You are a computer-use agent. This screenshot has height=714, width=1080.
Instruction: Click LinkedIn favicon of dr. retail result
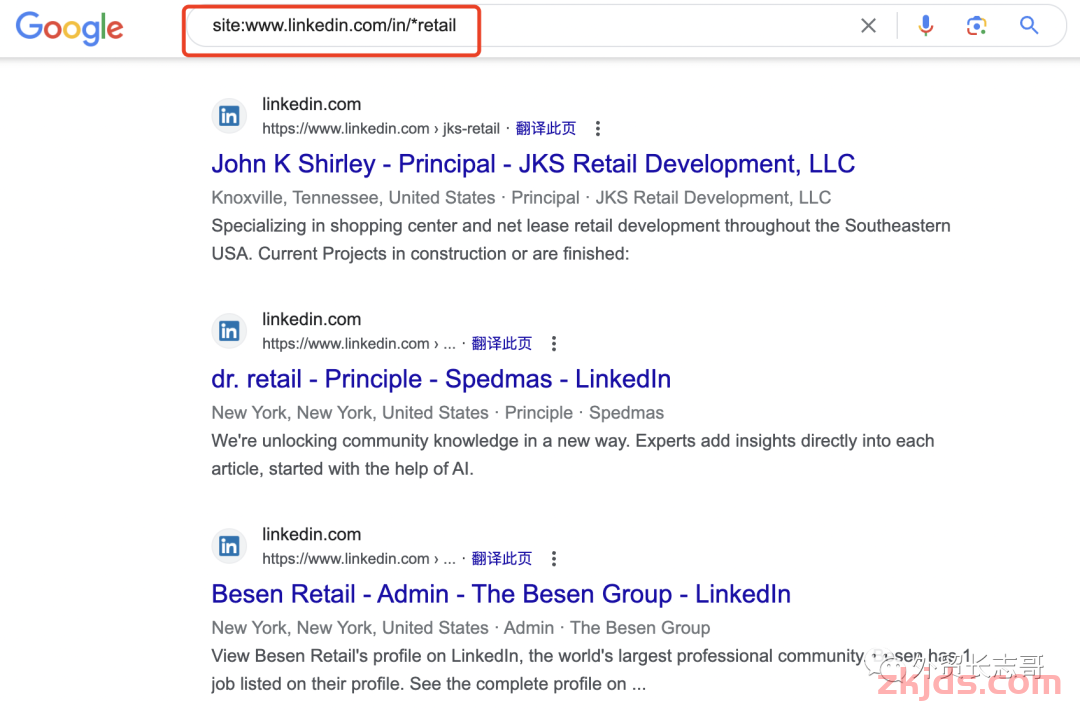pyautogui.click(x=229, y=331)
